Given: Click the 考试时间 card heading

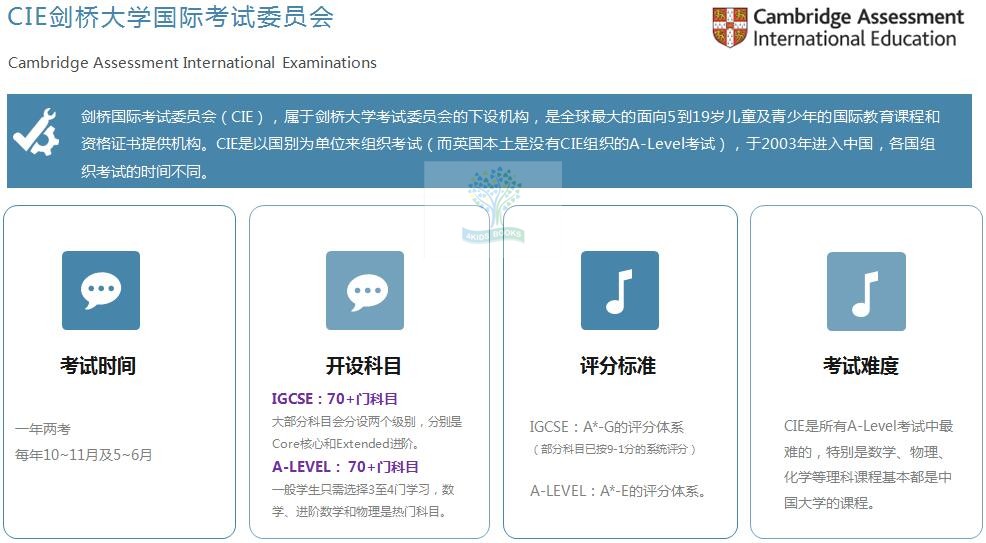Looking at the screenshot, I should coord(98,365).
